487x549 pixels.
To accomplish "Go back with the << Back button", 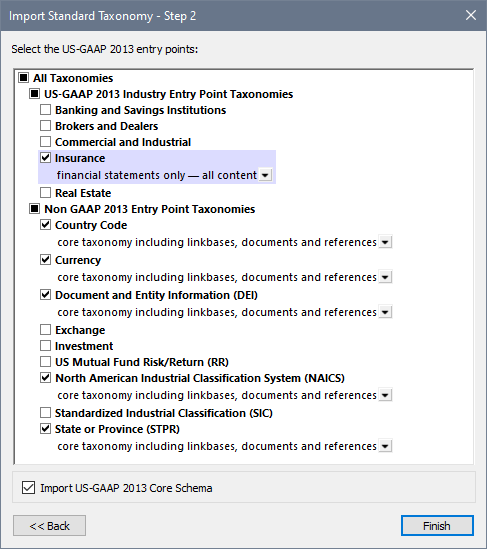I will pyautogui.click(x=49, y=526).
